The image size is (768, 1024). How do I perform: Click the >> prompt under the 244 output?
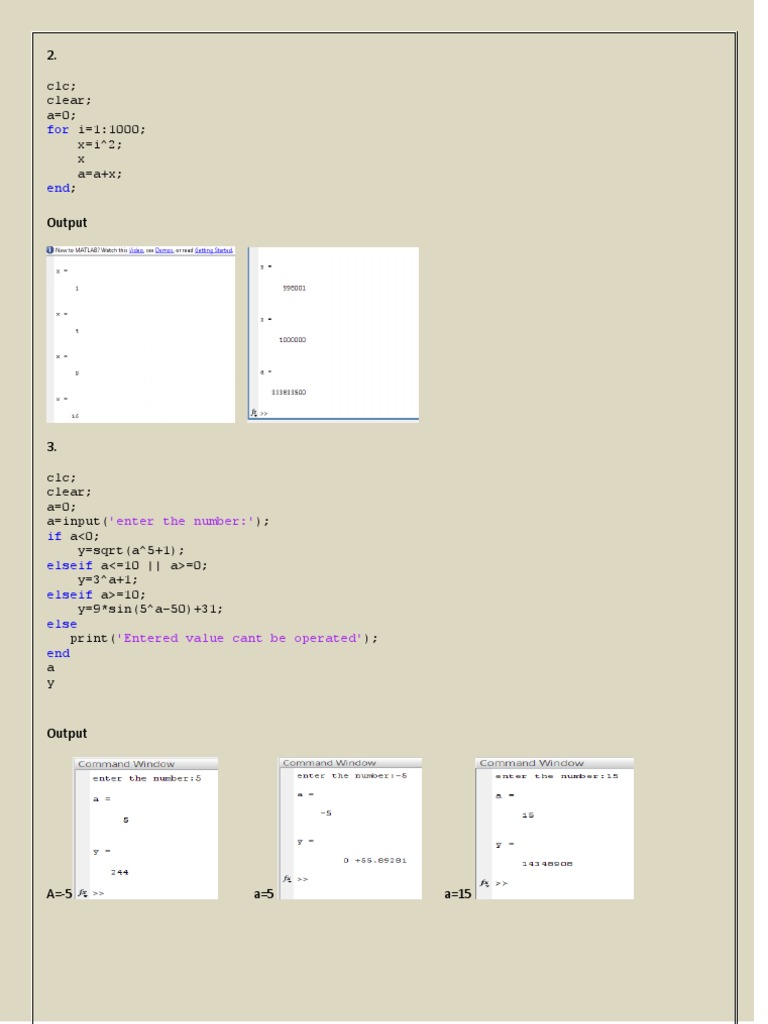tap(98, 893)
